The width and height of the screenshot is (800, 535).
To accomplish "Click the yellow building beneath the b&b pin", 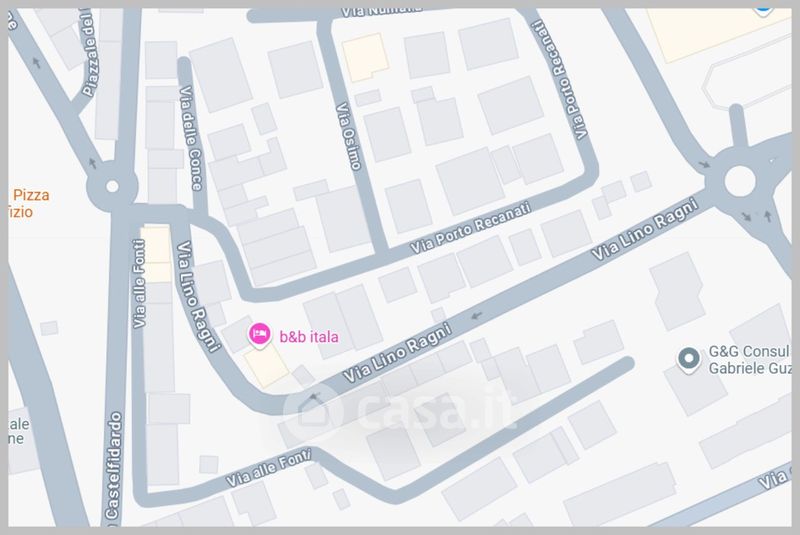I will coord(266,365).
